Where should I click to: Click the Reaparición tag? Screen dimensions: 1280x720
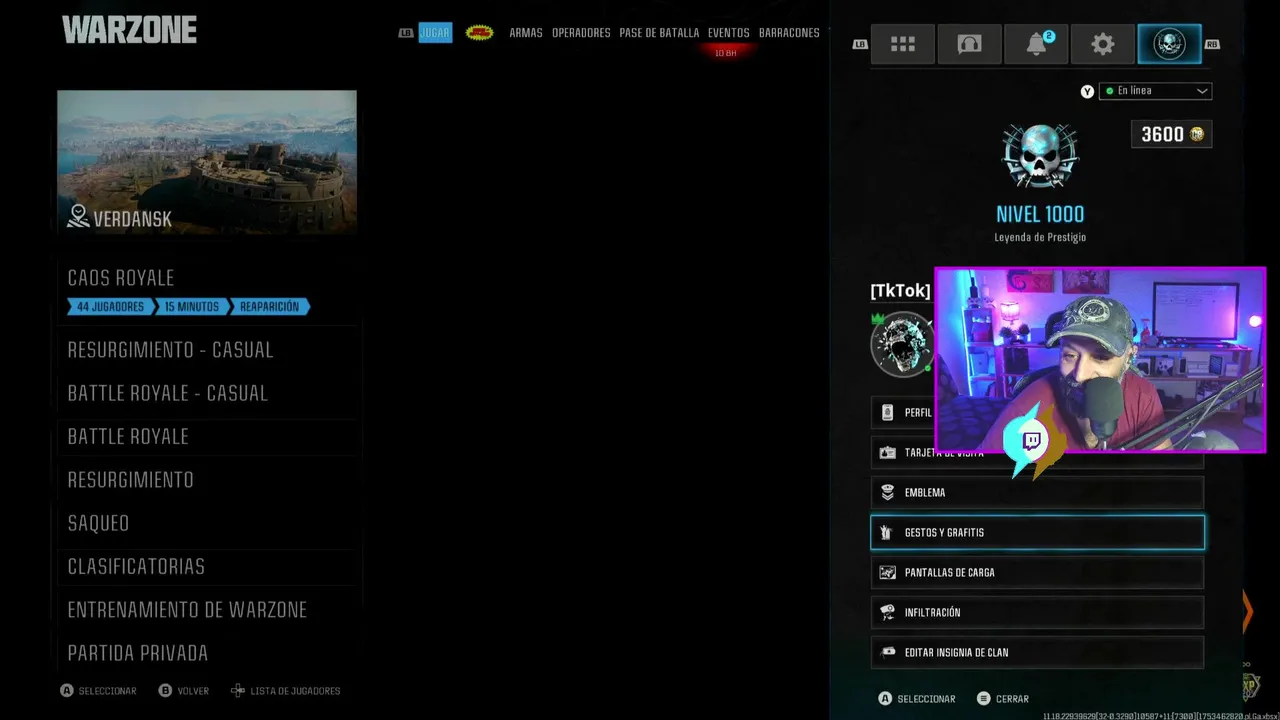[x=270, y=307]
